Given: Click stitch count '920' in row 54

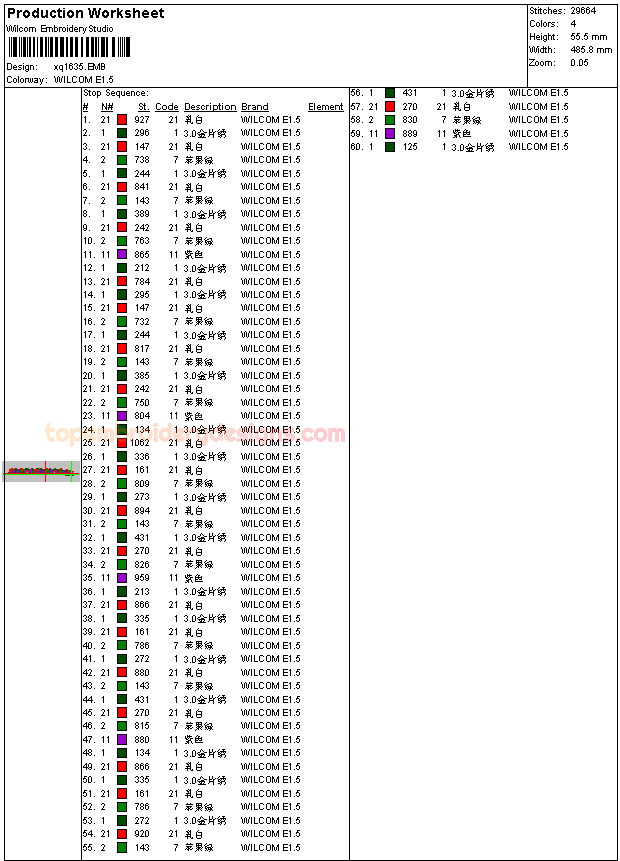Looking at the screenshot, I should click(x=142, y=834).
